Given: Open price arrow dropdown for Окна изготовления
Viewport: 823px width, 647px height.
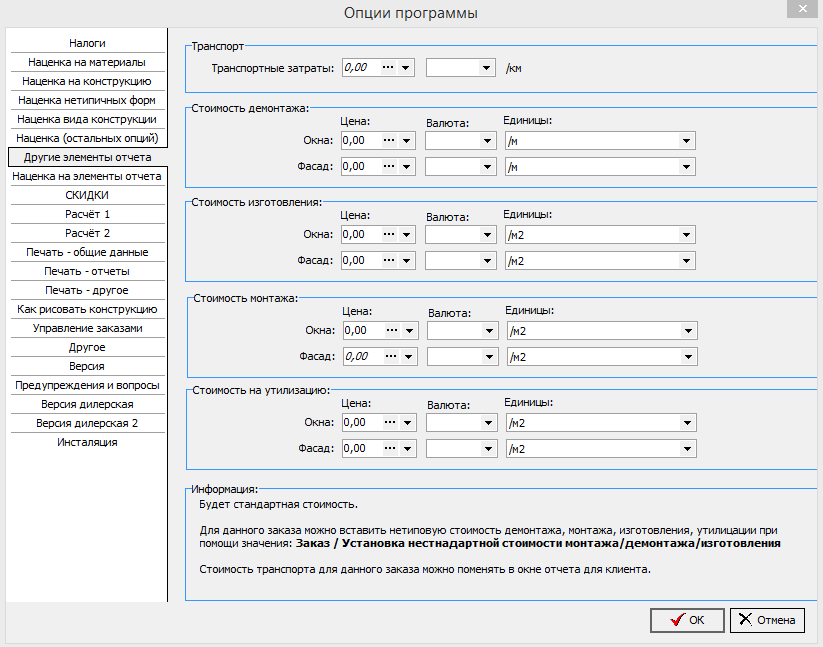Looking at the screenshot, I should point(407,235).
